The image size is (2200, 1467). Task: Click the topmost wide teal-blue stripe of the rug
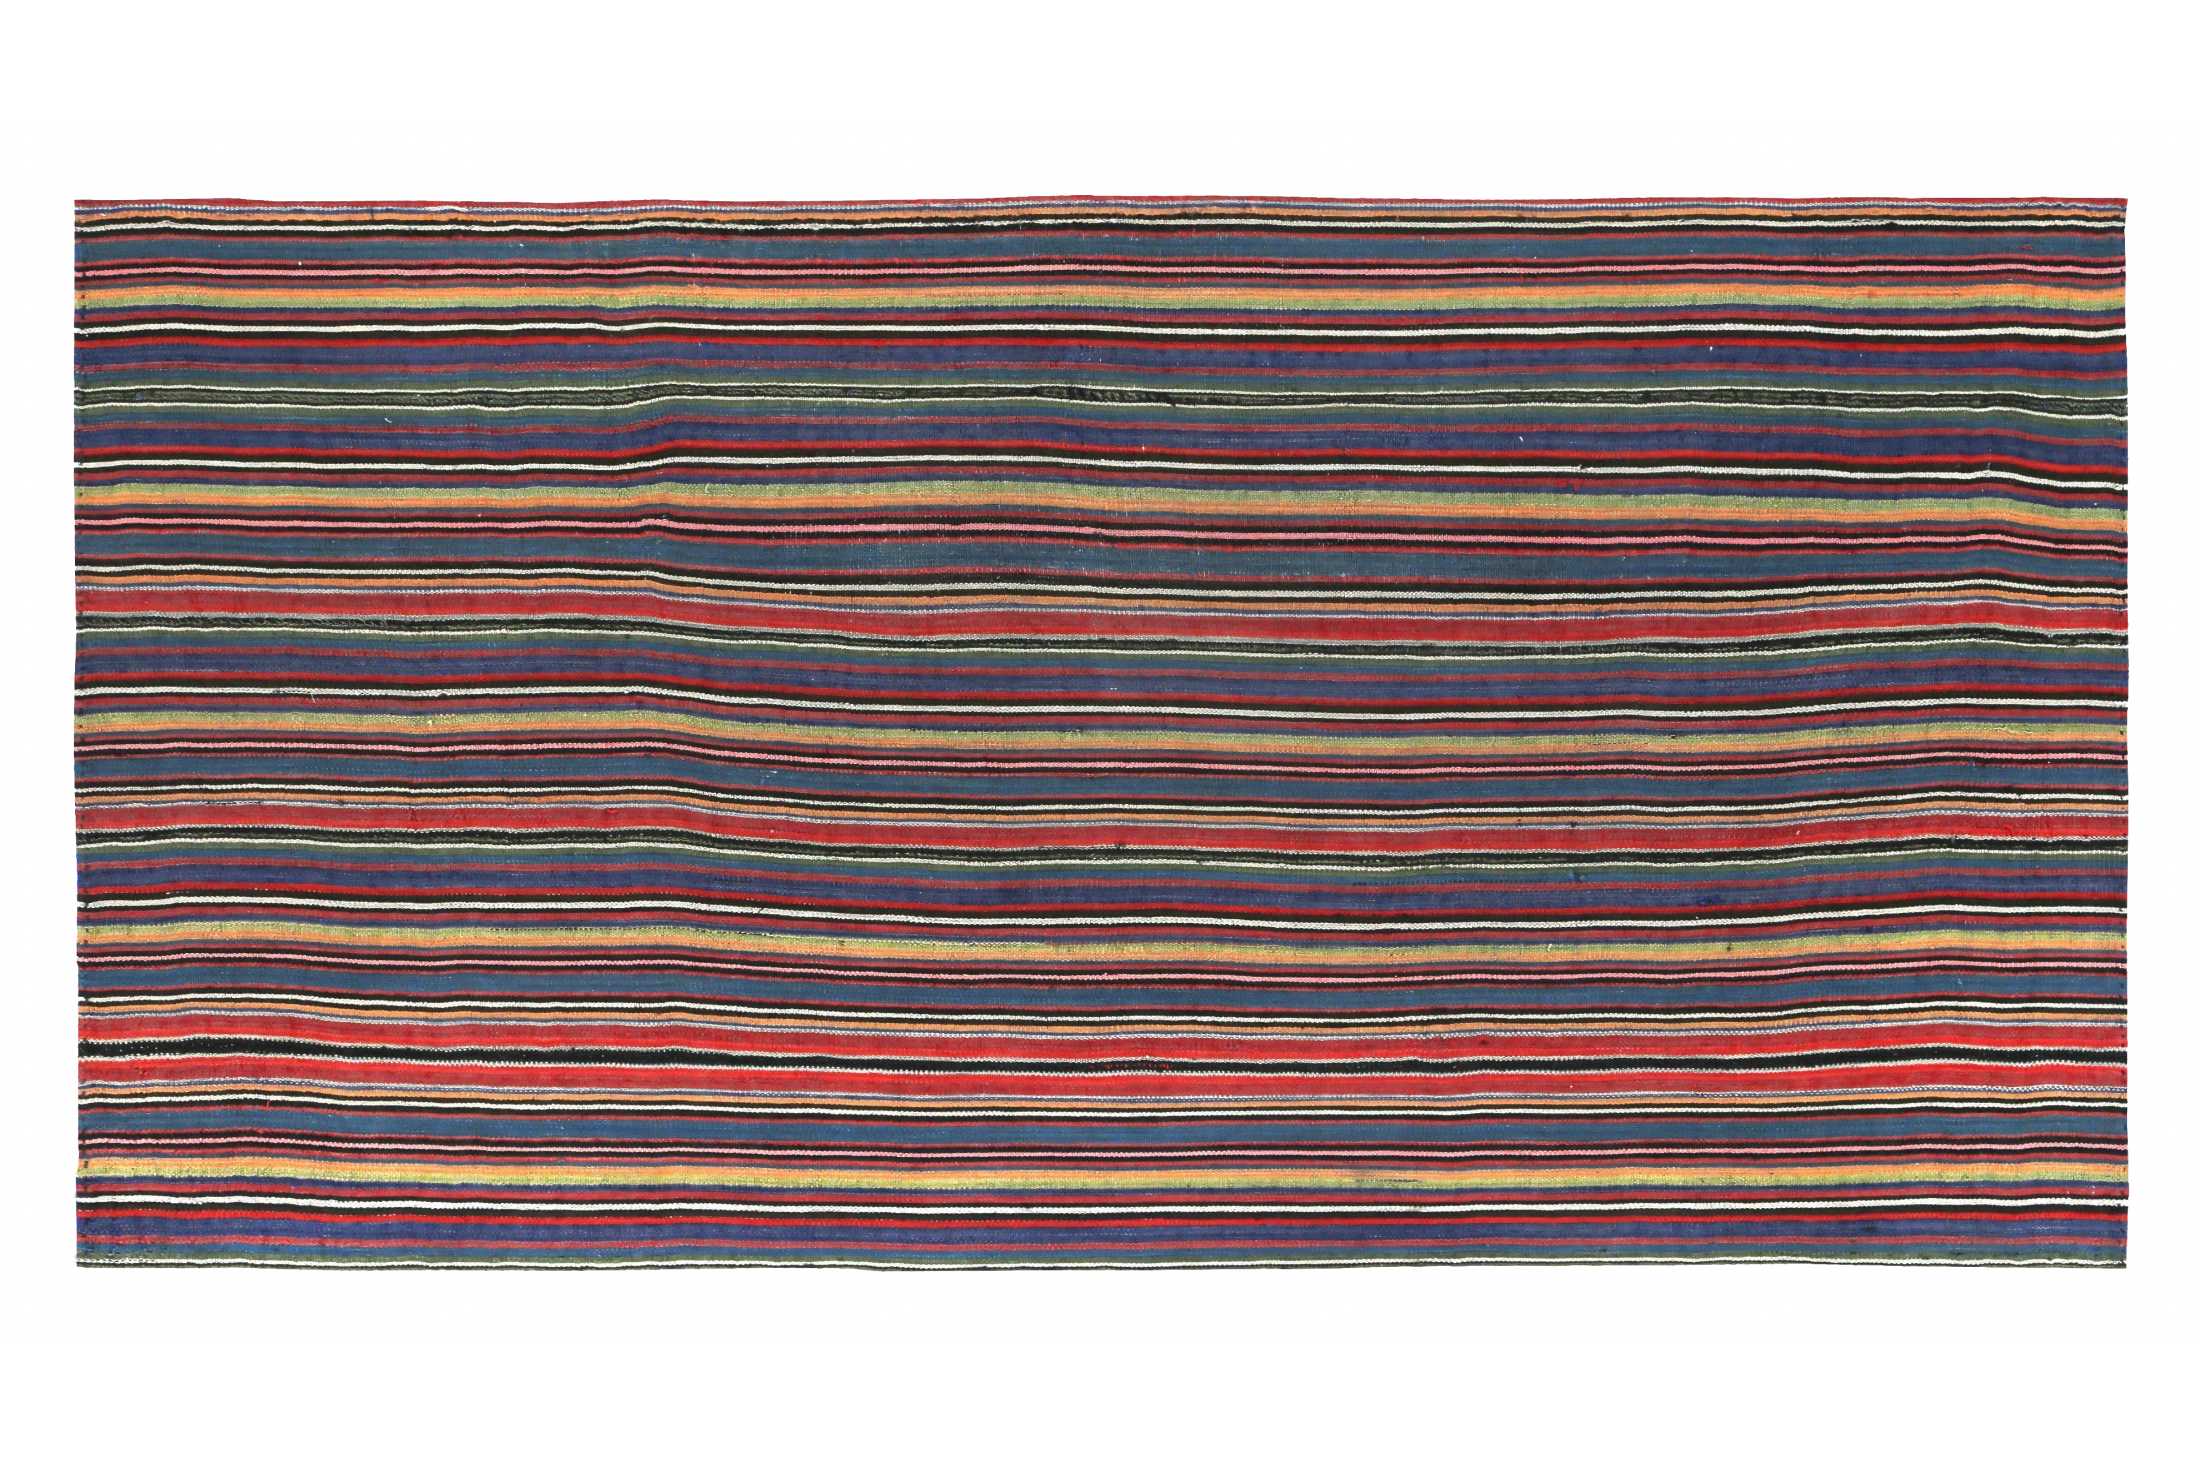1100,246
